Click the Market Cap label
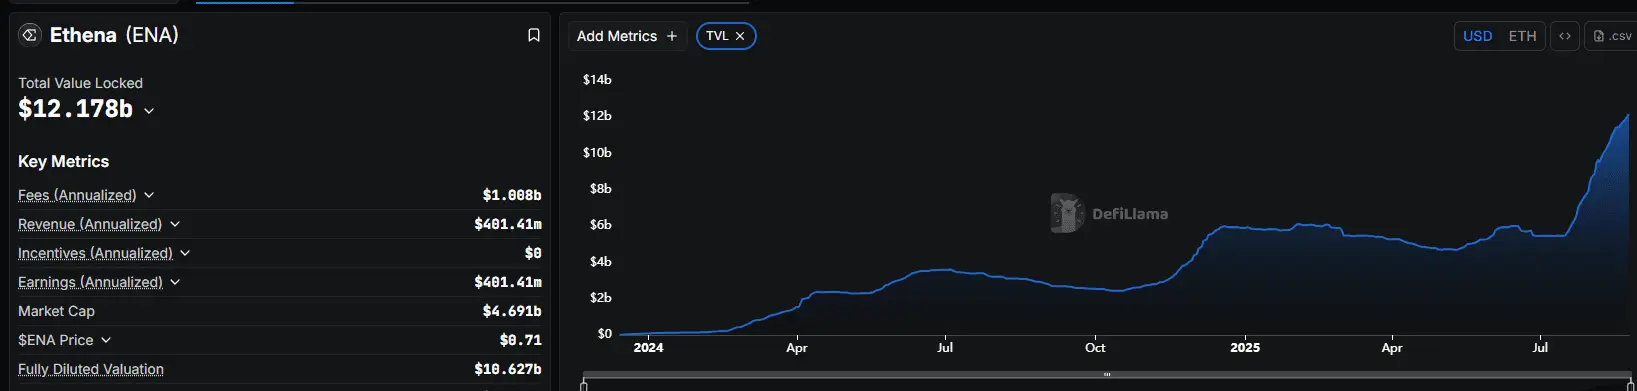The width and height of the screenshot is (1637, 391). [56, 311]
